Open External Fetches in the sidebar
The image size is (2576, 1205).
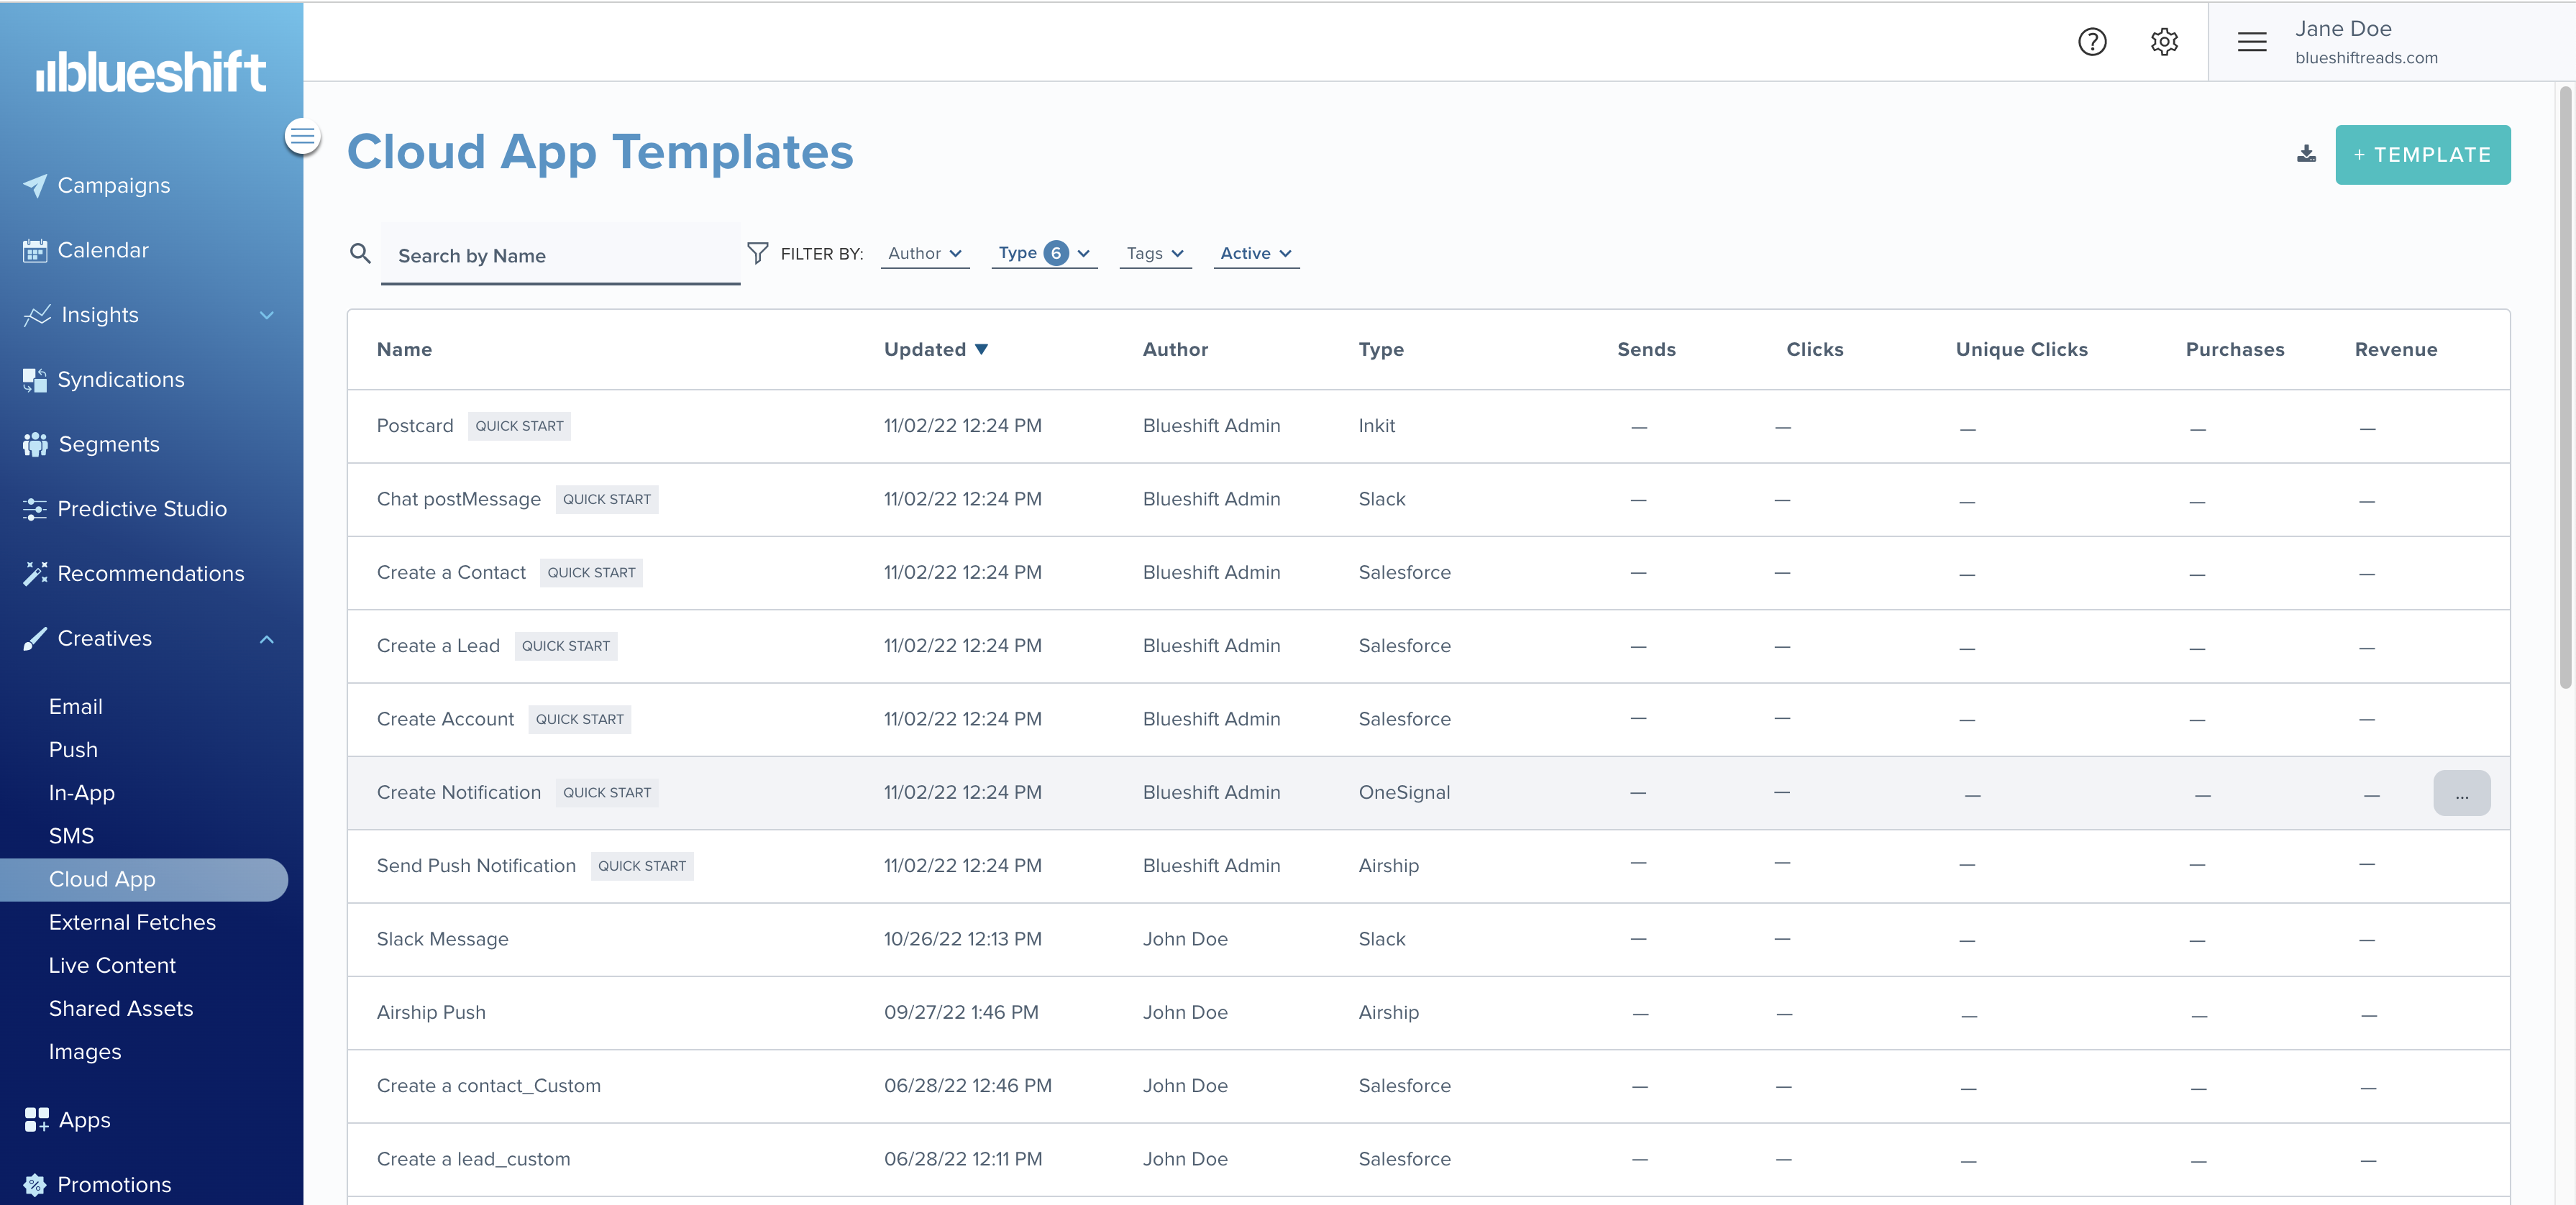132,922
